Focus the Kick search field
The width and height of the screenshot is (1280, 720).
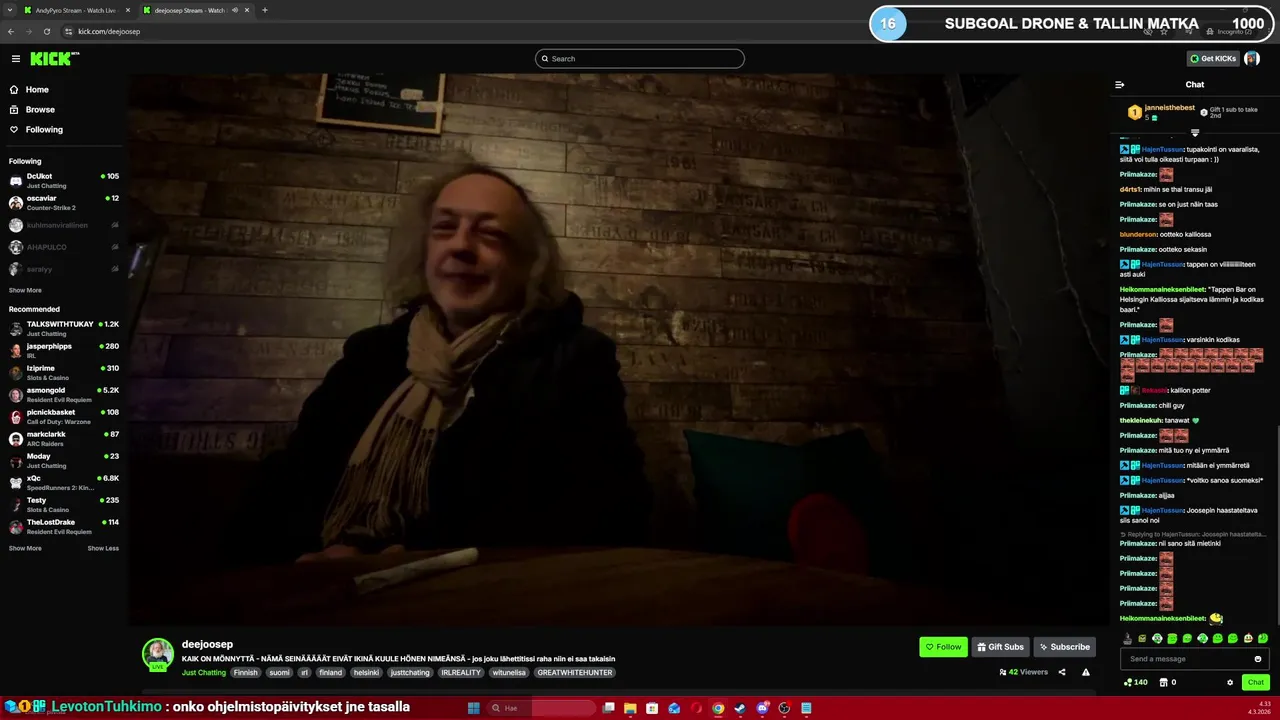point(640,59)
